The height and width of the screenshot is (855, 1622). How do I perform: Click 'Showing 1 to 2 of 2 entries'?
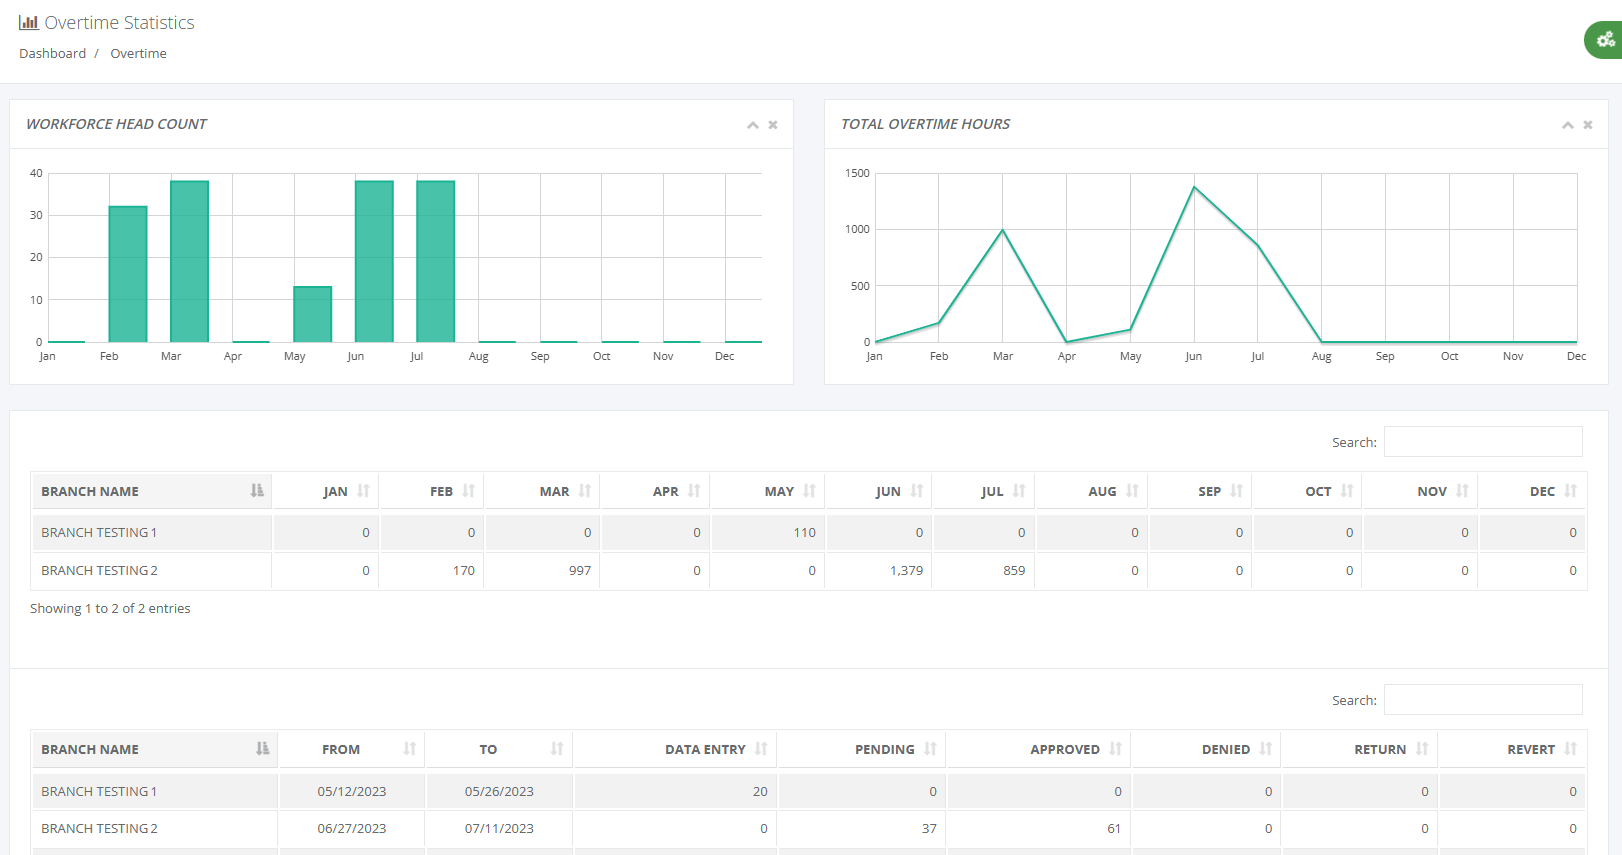(x=110, y=608)
